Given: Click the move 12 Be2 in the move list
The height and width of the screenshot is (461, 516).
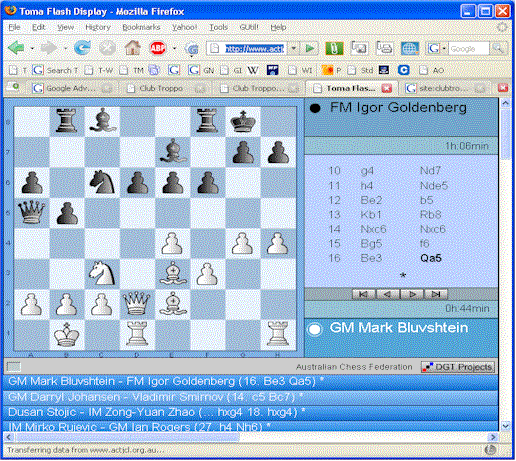Looking at the screenshot, I should 371,200.
